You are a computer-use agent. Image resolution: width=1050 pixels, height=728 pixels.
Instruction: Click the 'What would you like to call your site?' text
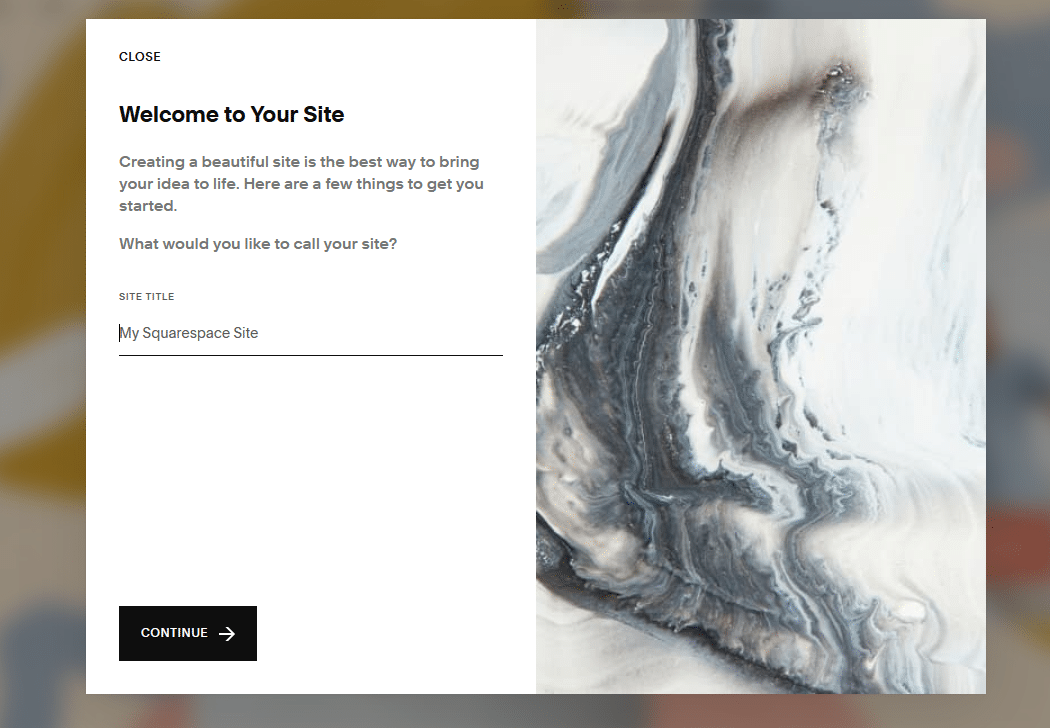(258, 244)
